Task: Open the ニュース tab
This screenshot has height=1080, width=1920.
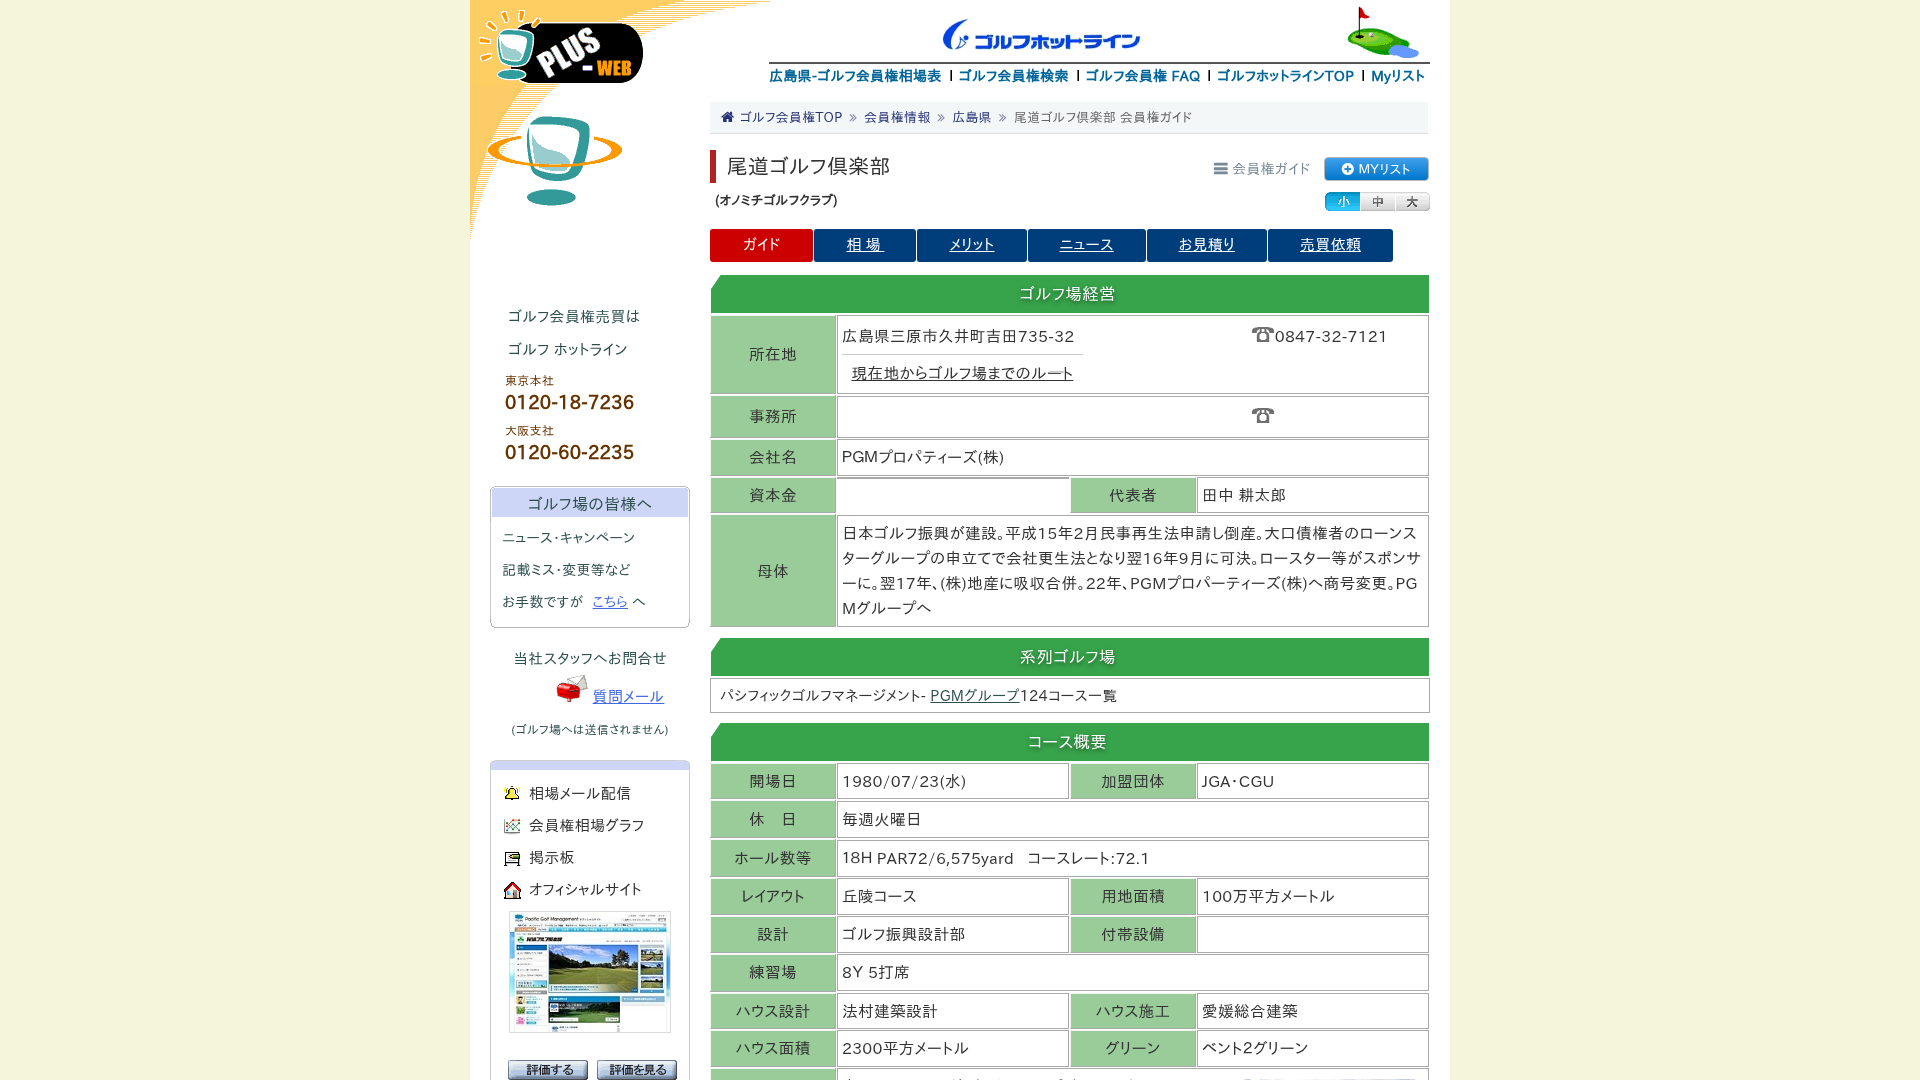Action: (1087, 245)
